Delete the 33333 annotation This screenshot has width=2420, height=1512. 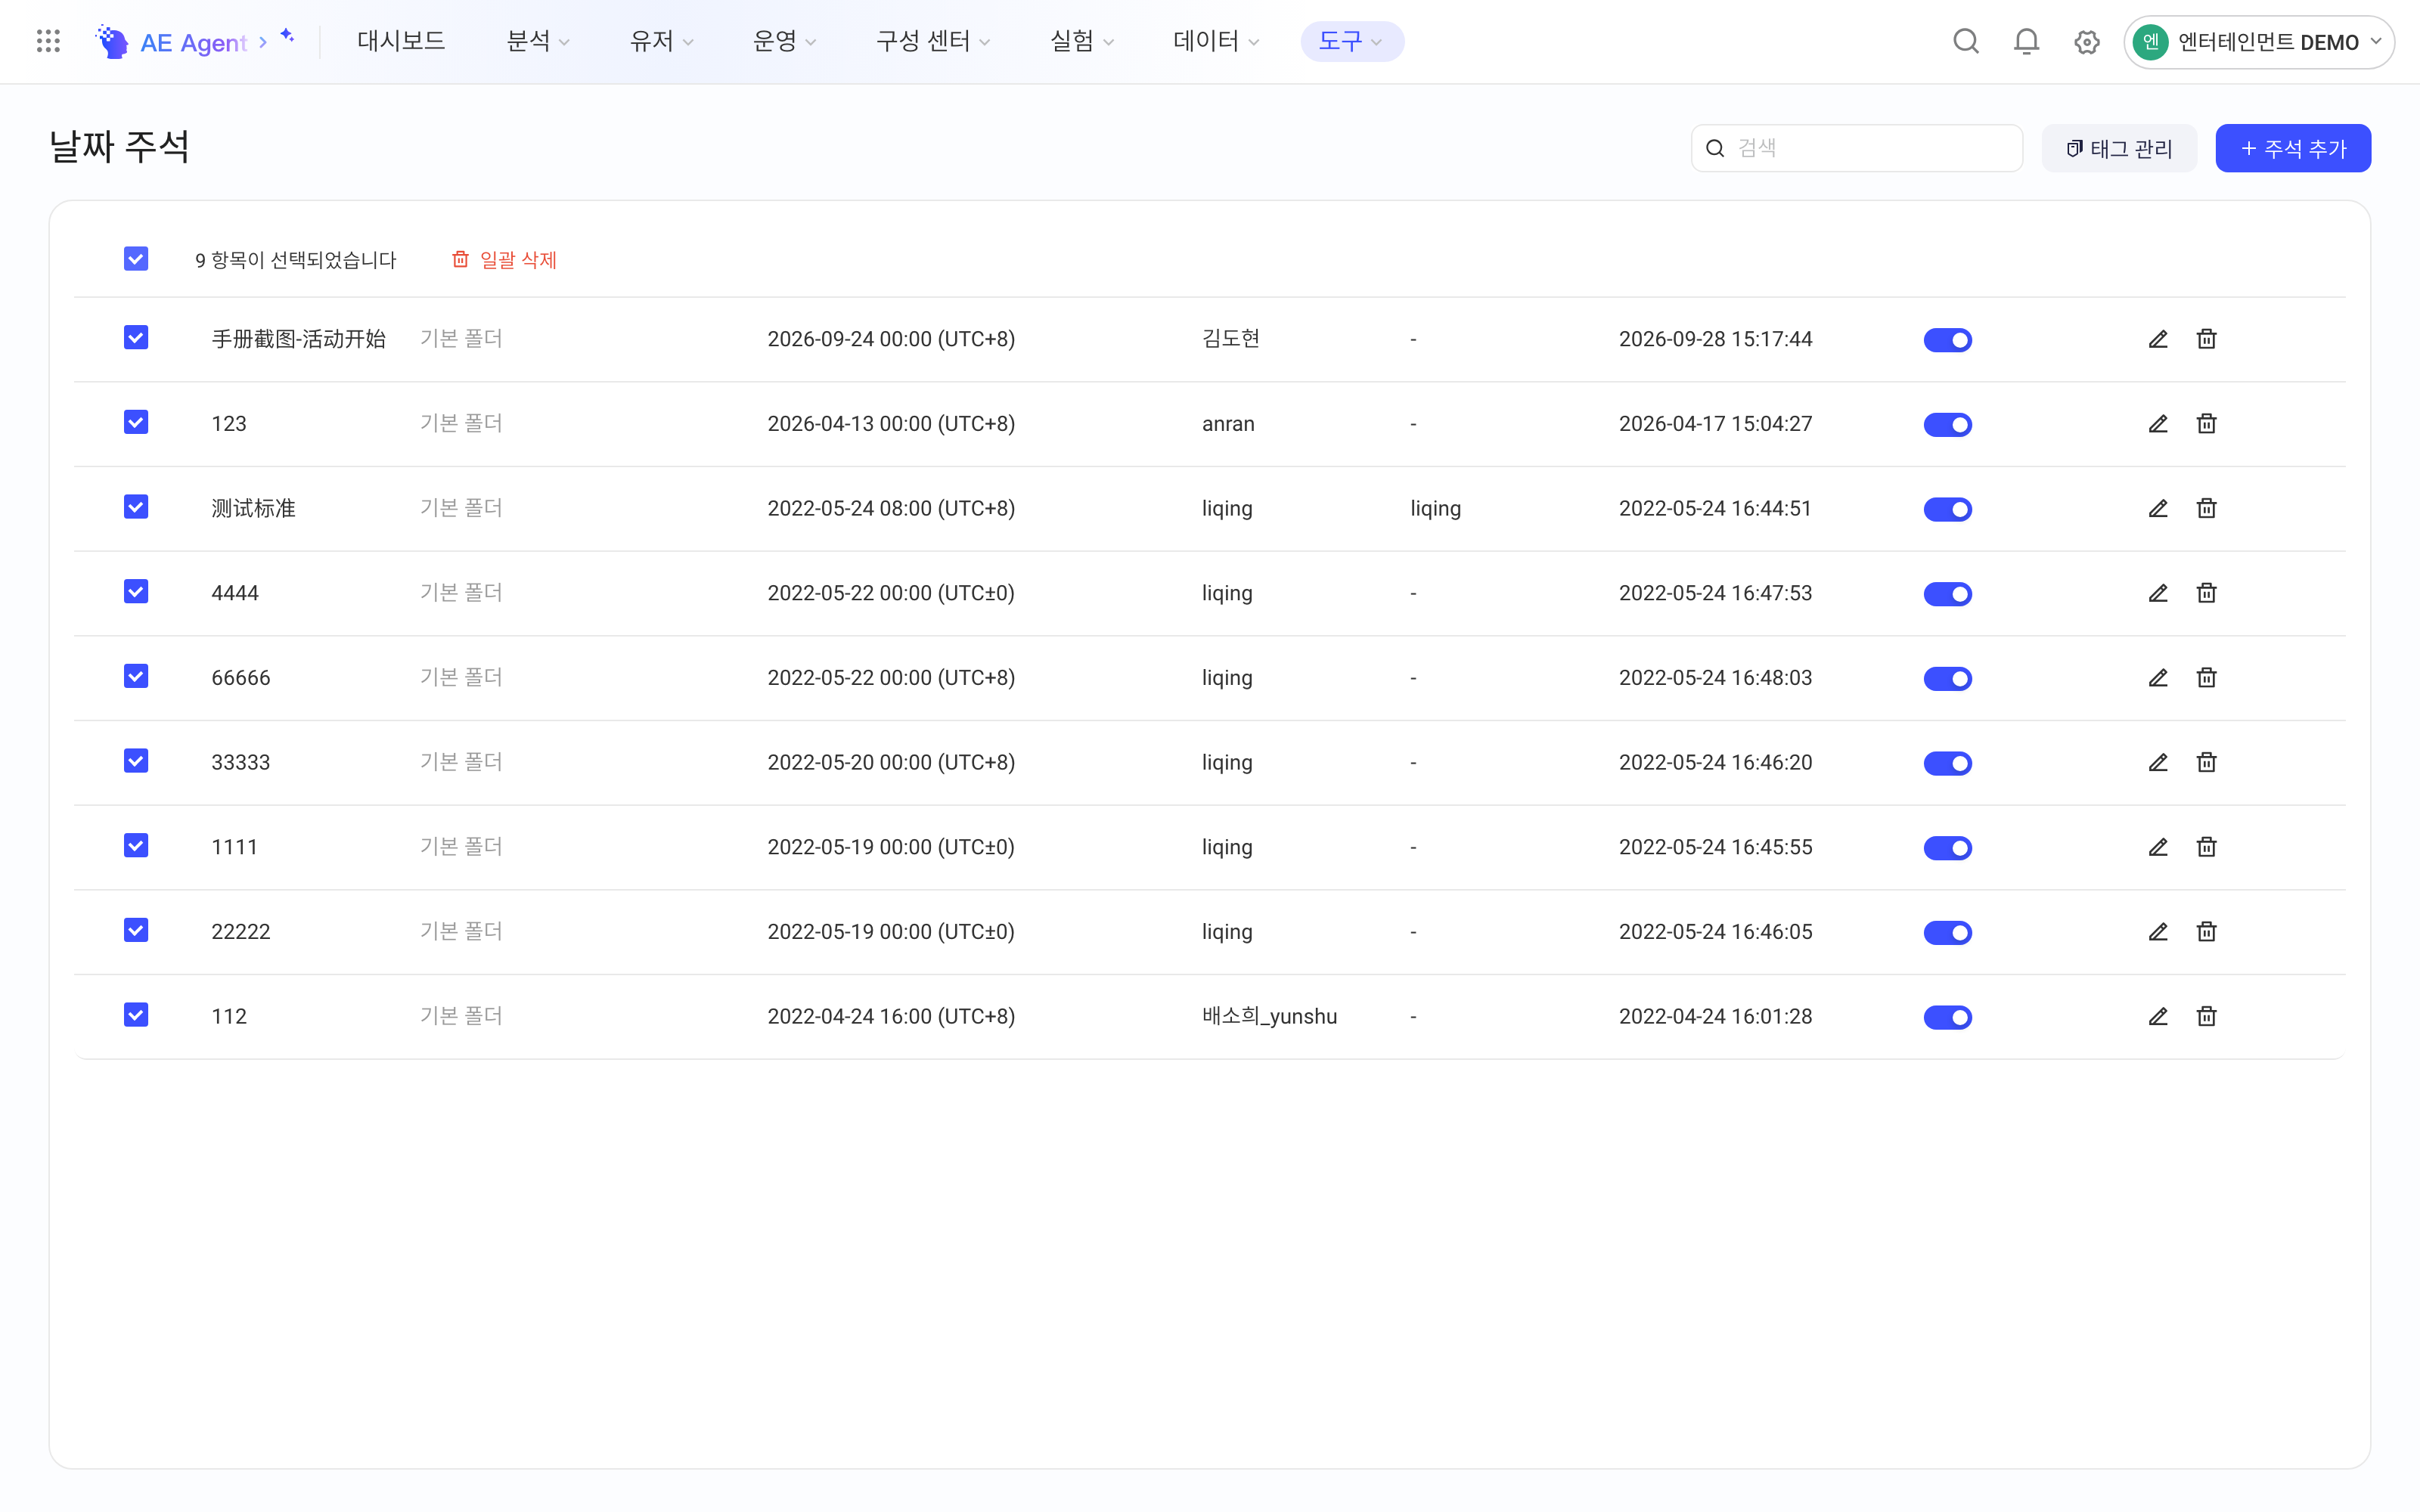click(2207, 762)
